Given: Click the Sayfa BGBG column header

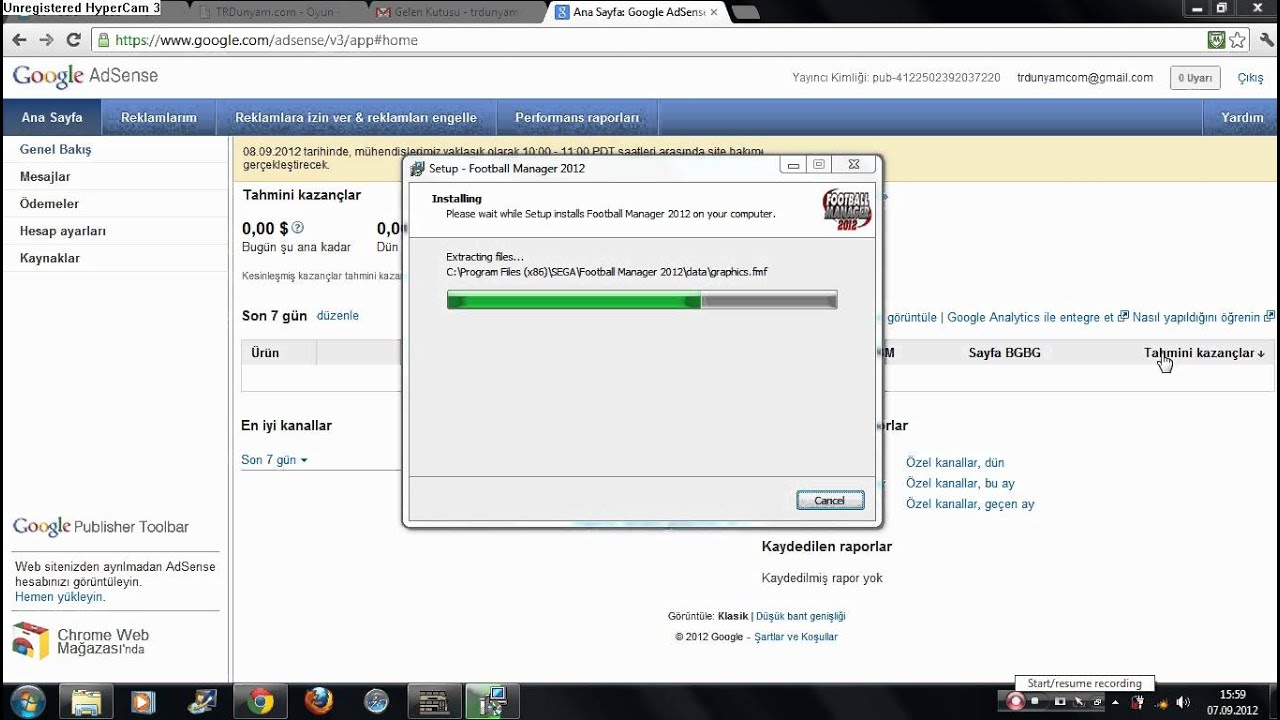Looking at the screenshot, I should click(1005, 353).
